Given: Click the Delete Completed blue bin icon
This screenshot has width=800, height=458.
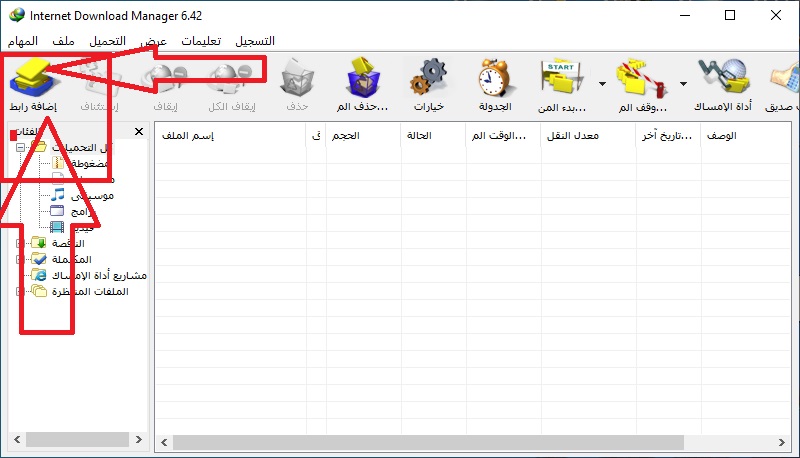Looking at the screenshot, I should (363, 78).
